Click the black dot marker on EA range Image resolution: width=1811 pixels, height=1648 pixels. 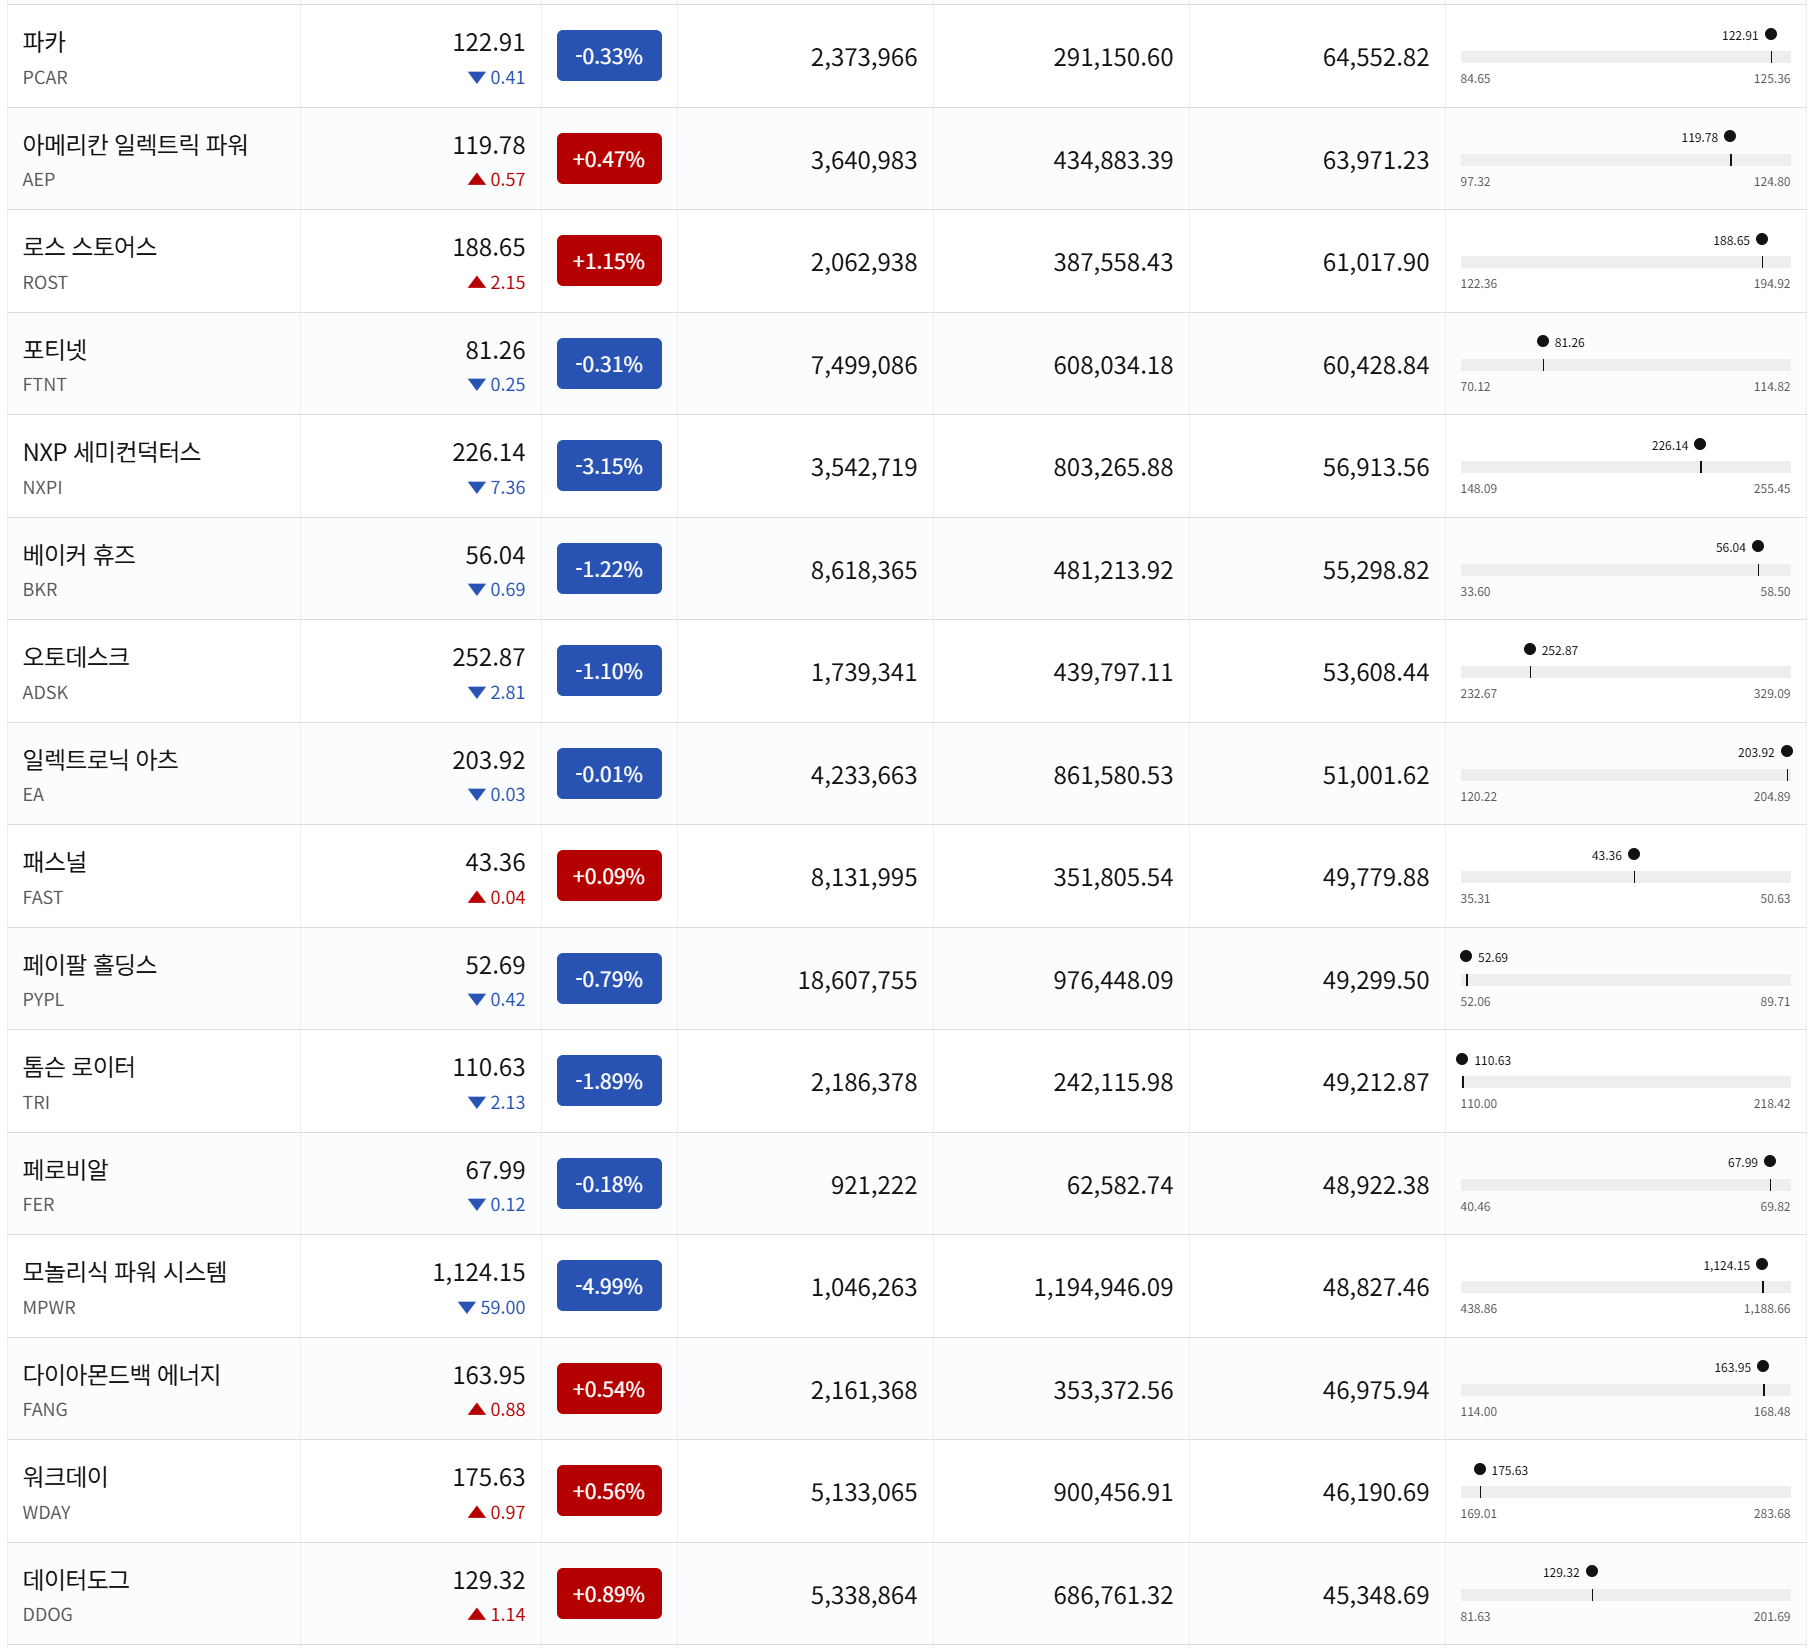[1787, 751]
